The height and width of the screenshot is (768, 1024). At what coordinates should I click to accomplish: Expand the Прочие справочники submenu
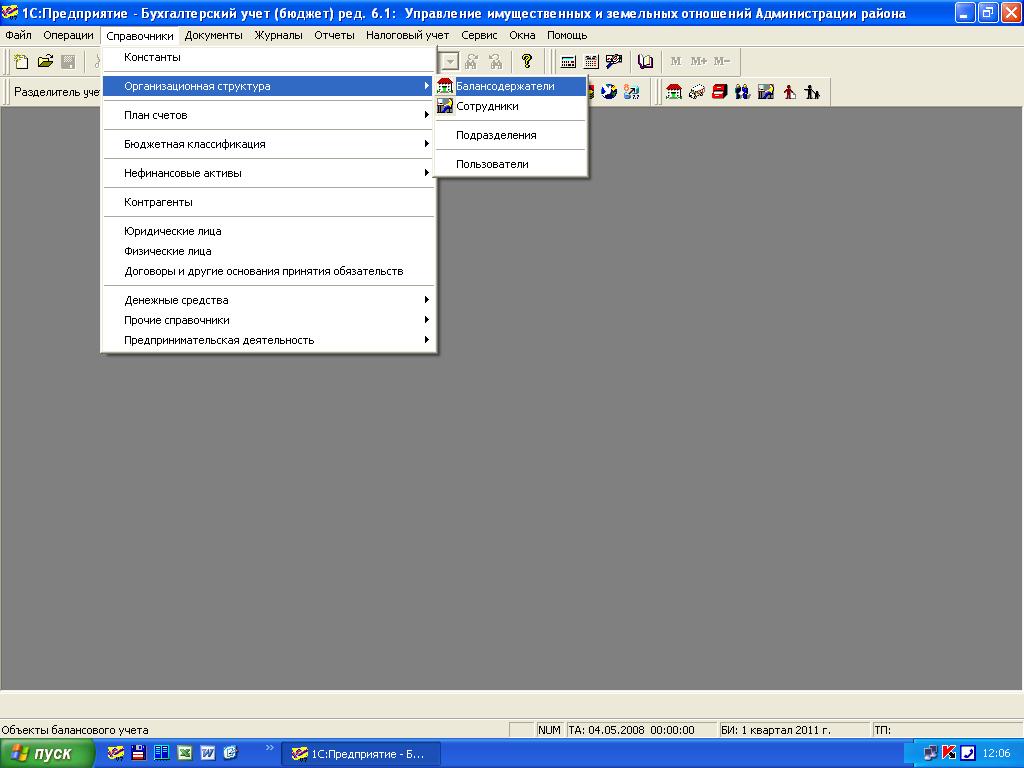tap(268, 321)
